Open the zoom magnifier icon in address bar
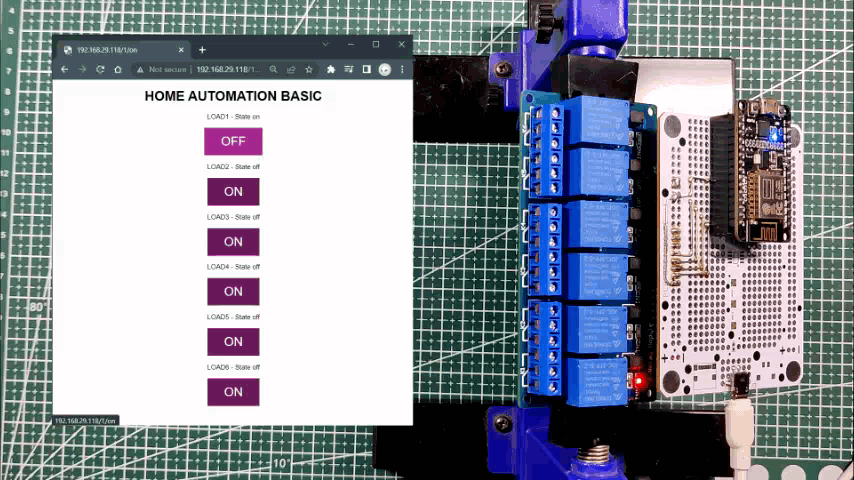 [273, 70]
